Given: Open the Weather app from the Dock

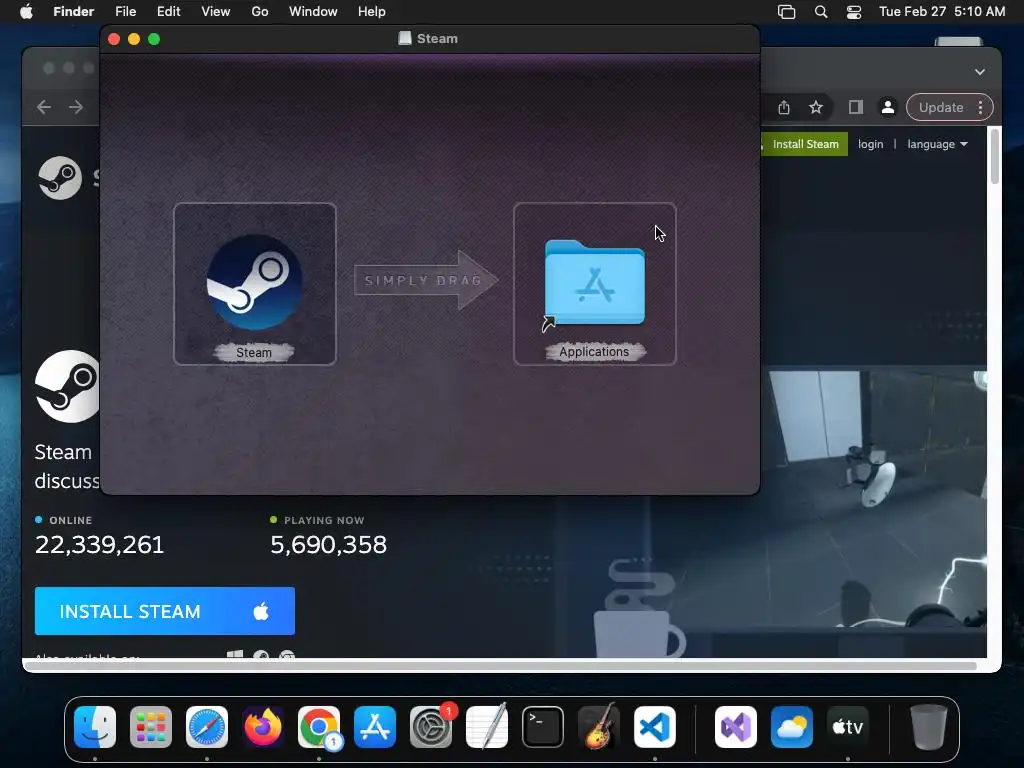Looking at the screenshot, I should (792, 726).
